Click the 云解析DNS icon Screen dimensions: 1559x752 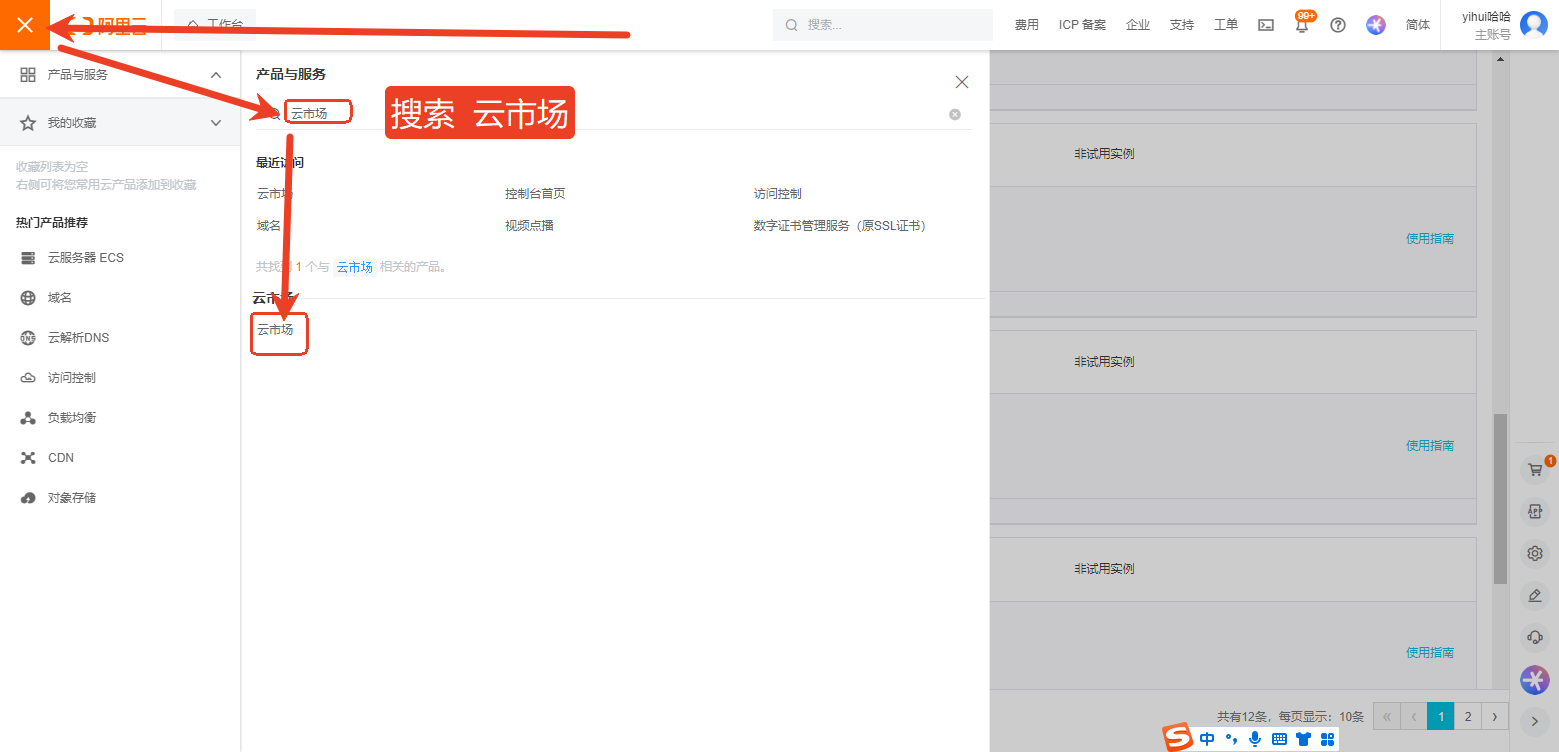click(28, 338)
